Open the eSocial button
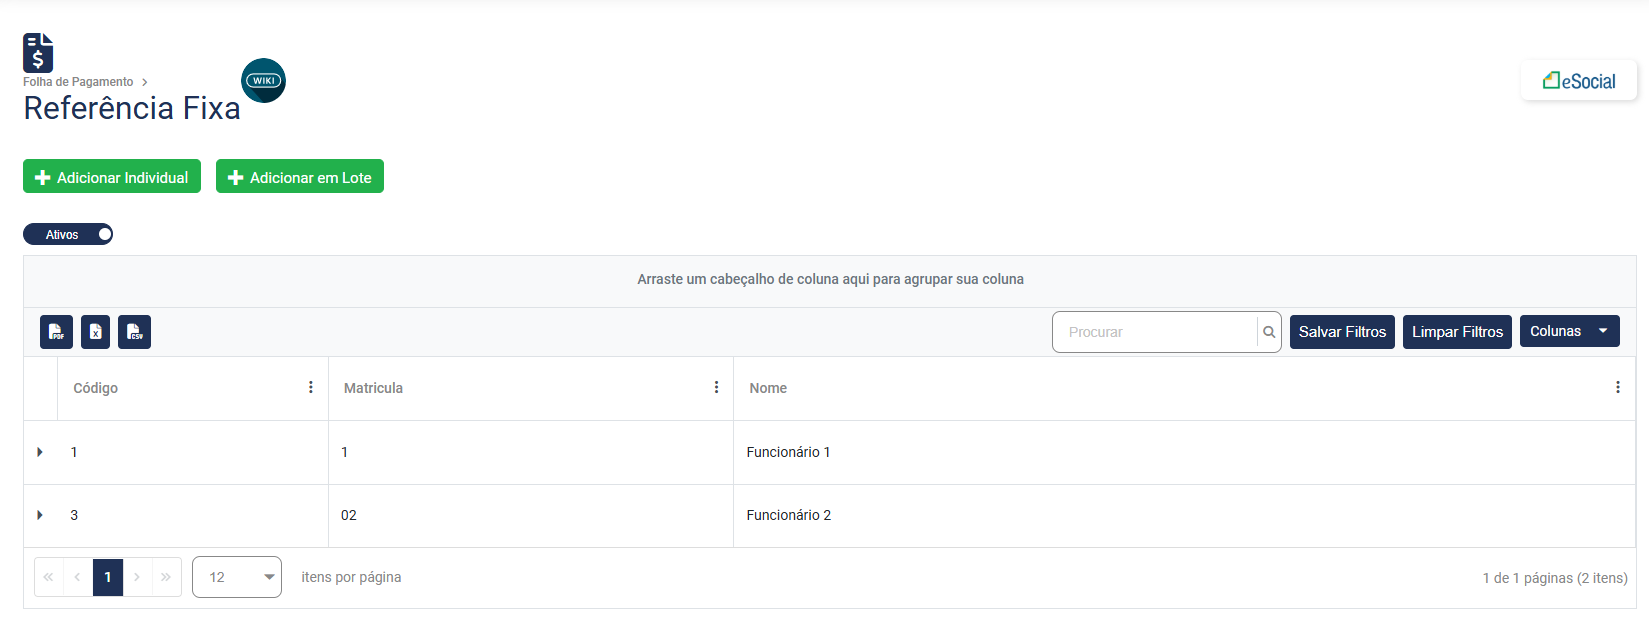 point(1579,81)
